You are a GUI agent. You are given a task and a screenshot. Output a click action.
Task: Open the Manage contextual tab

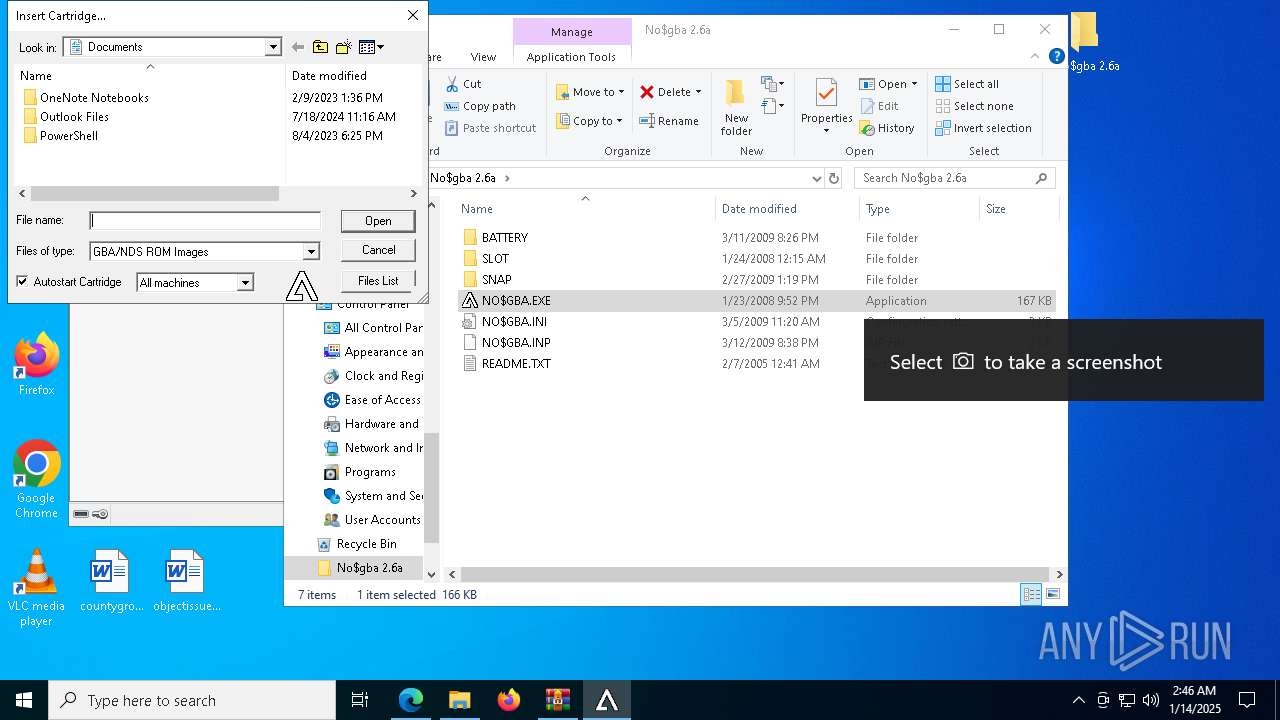[x=572, y=32]
